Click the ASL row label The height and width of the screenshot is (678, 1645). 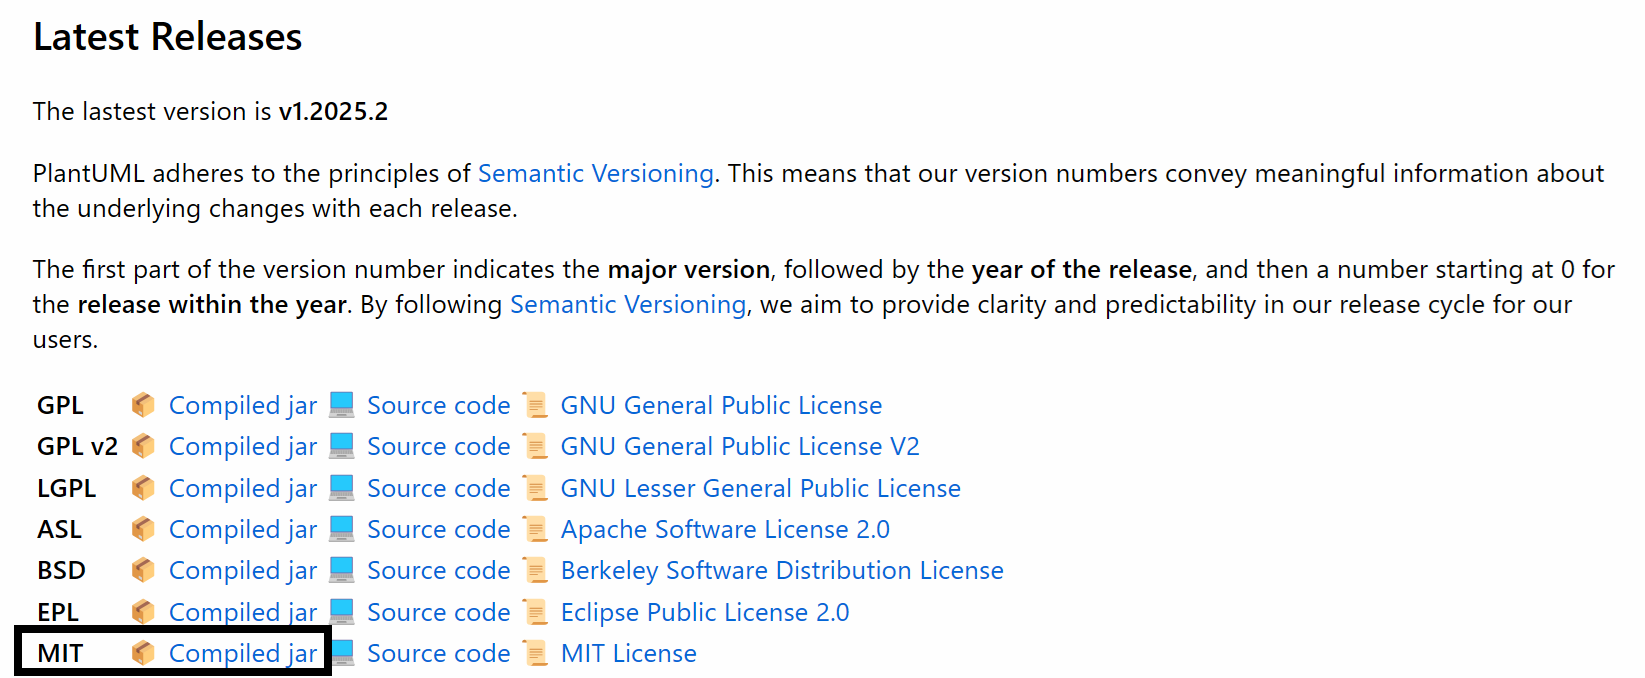[x=60, y=529]
